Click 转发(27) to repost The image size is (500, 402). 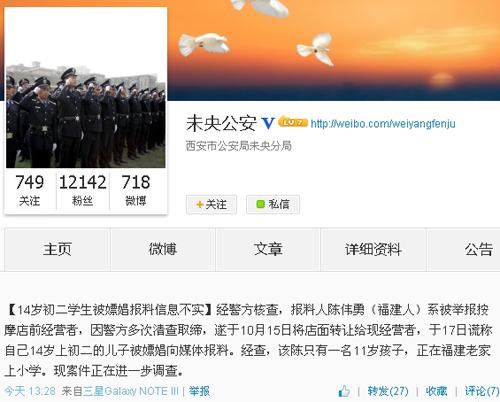click(388, 391)
